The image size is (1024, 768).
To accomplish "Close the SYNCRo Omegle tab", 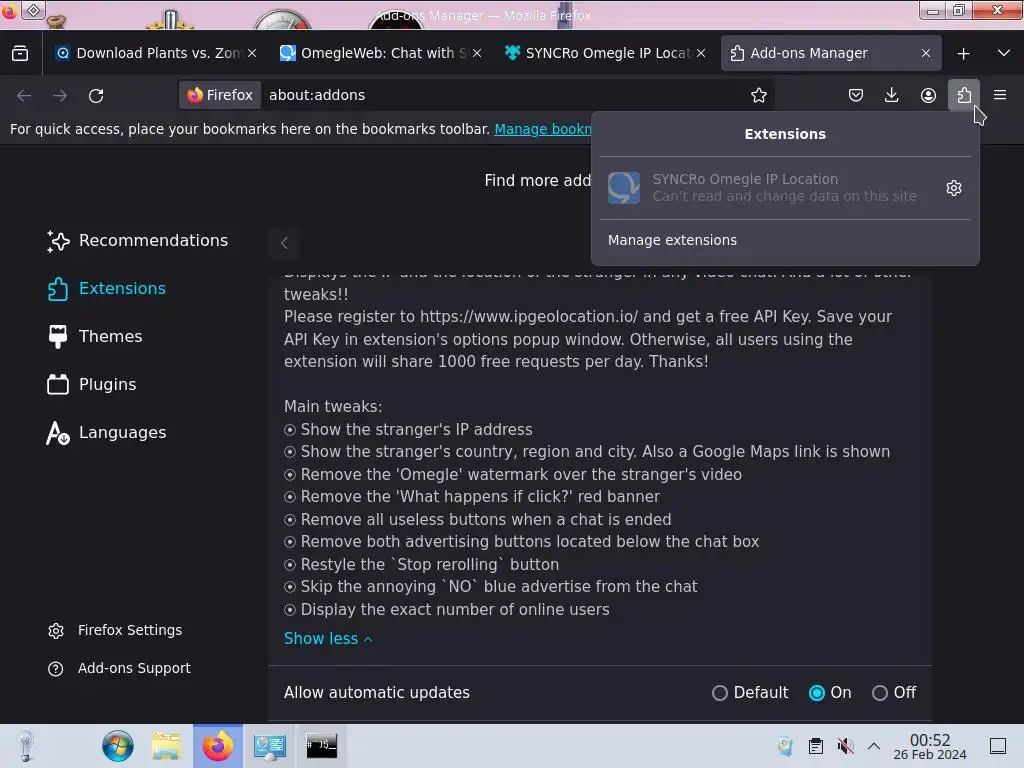I will pos(701,54).
